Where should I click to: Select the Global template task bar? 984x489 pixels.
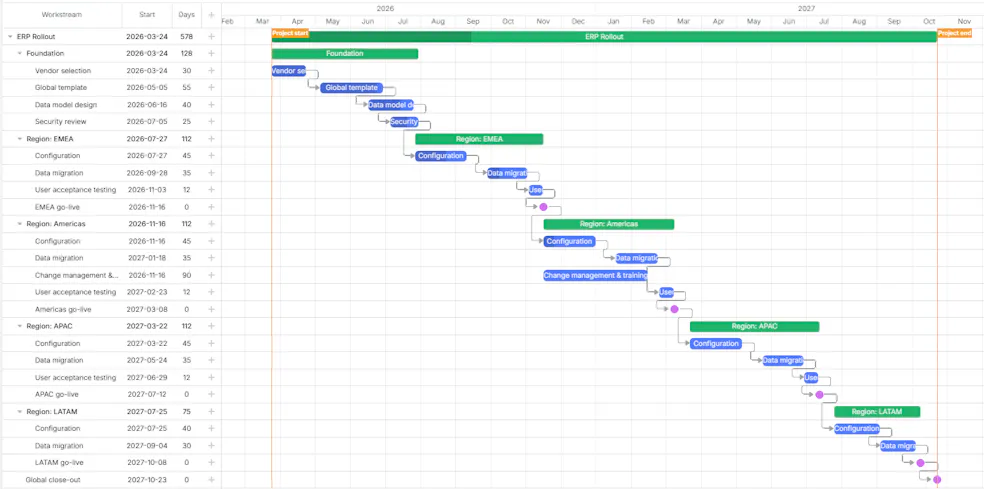click(351, 88)
